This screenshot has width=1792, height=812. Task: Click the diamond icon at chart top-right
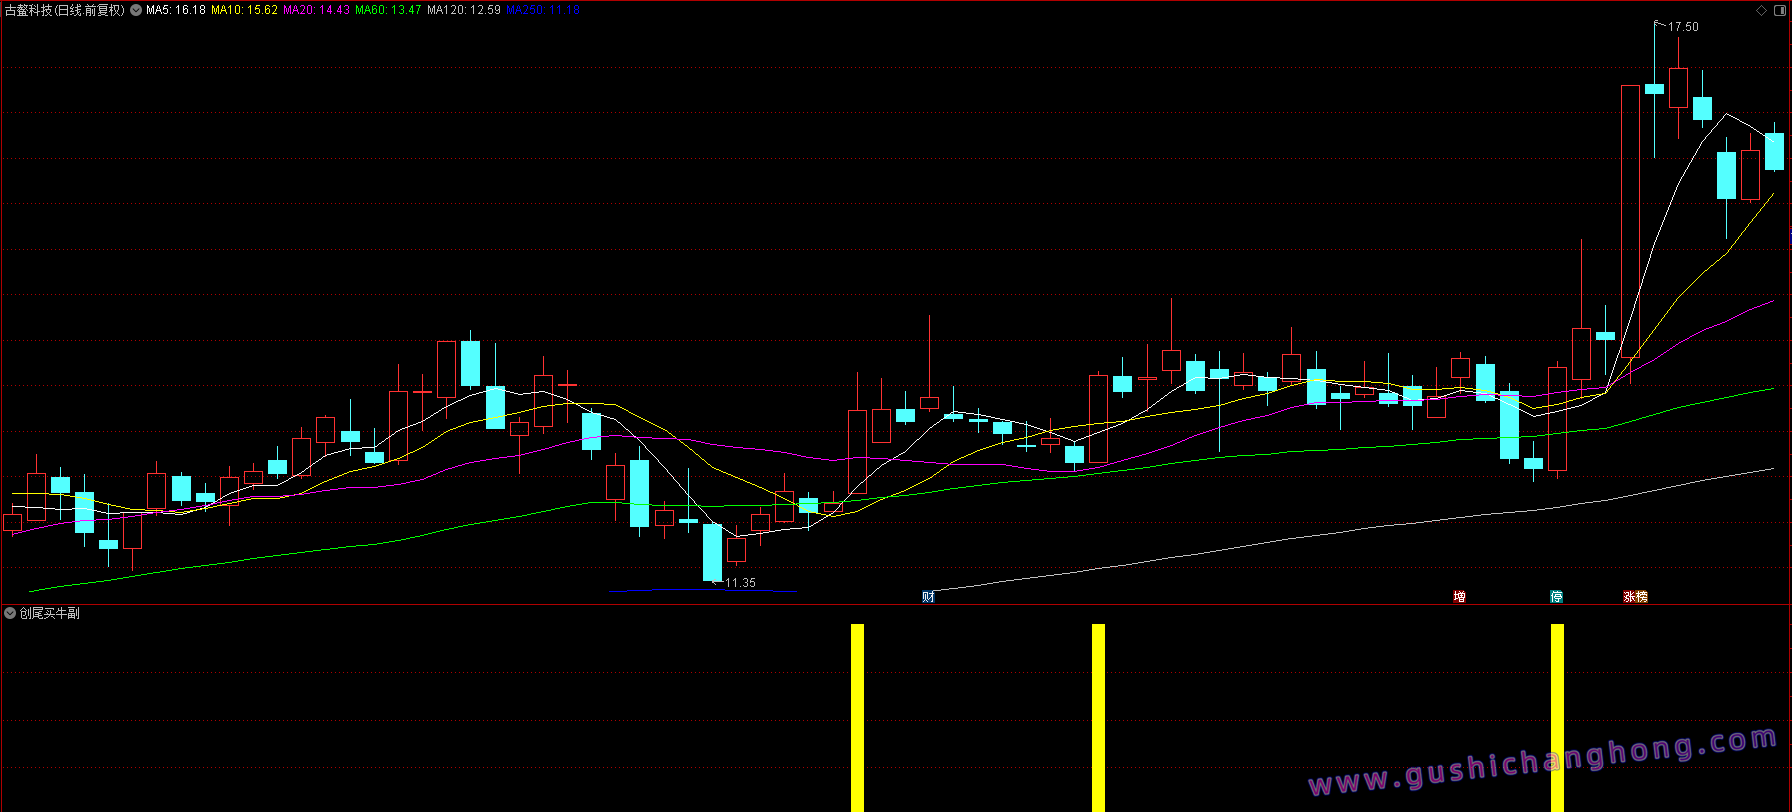[x=1761, y=10]
